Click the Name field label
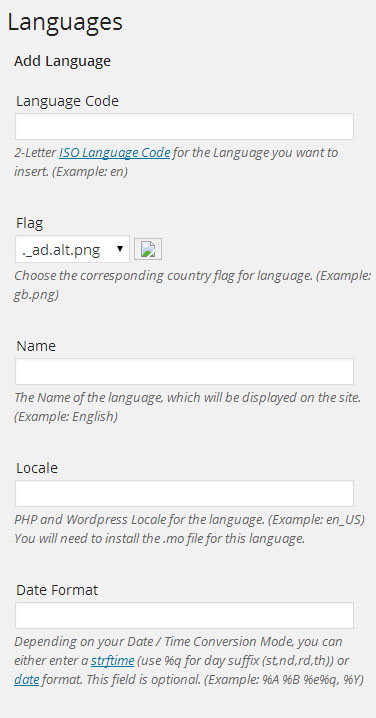This screenshot has width=376, height=718. tap(36, 346)
